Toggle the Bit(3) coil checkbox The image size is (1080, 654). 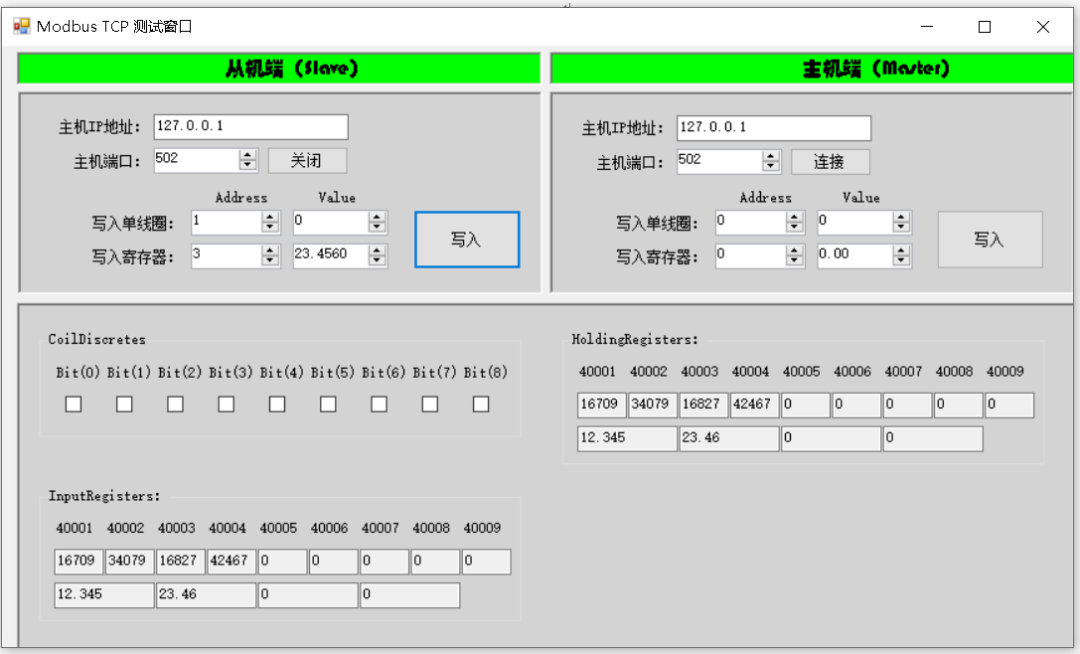(x=226, y=404)
